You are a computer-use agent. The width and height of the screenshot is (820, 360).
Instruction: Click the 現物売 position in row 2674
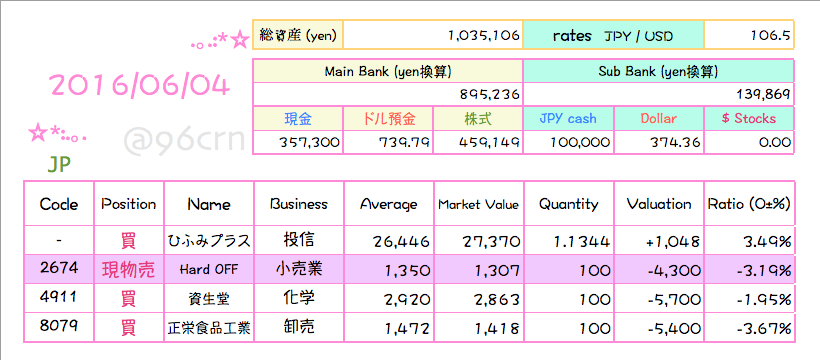tap(129, 270)
